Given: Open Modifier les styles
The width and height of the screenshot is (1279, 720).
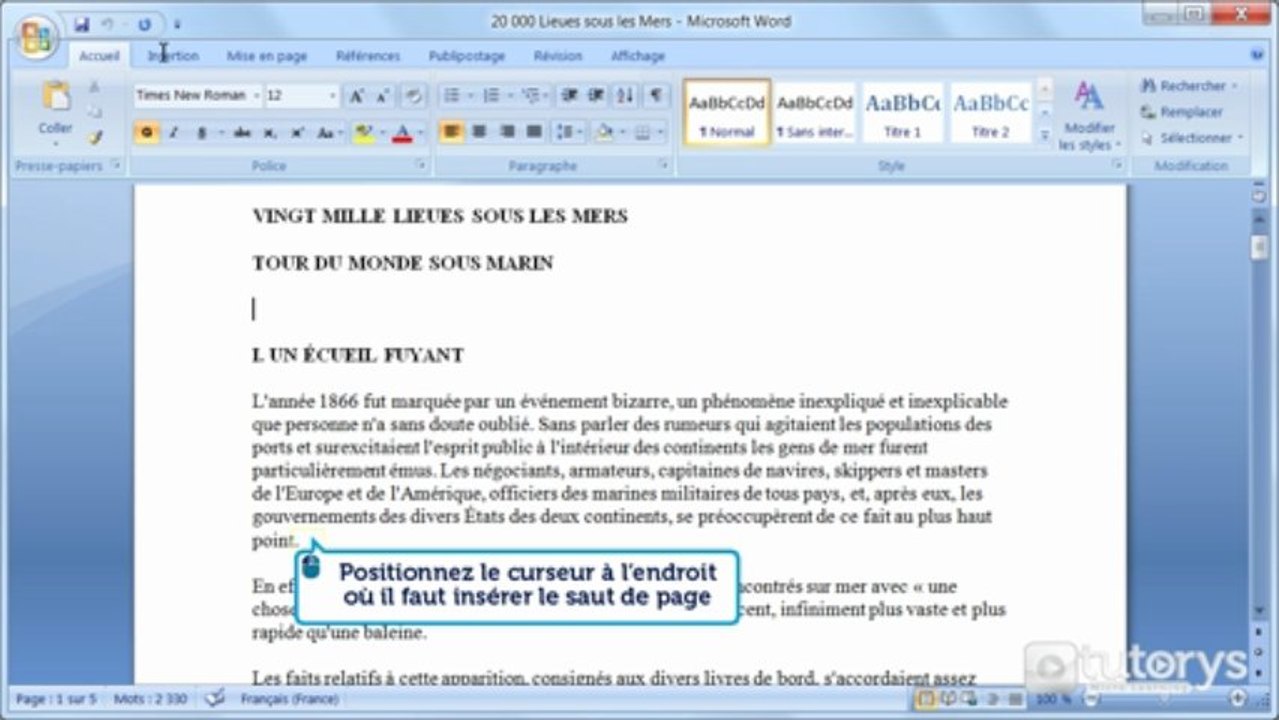Looking at the screenshot, I should click(x=1089, y=115).
